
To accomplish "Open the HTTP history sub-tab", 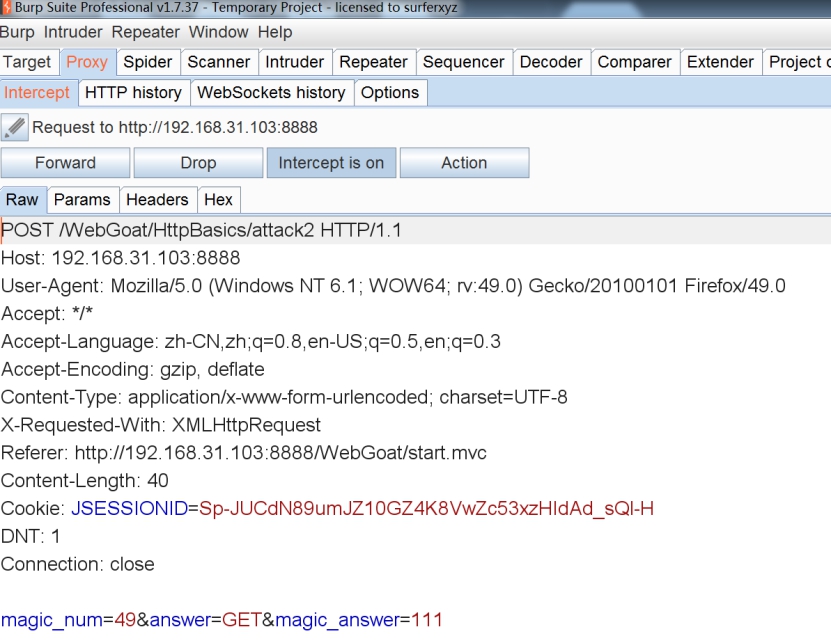I will tap(133, 93).
